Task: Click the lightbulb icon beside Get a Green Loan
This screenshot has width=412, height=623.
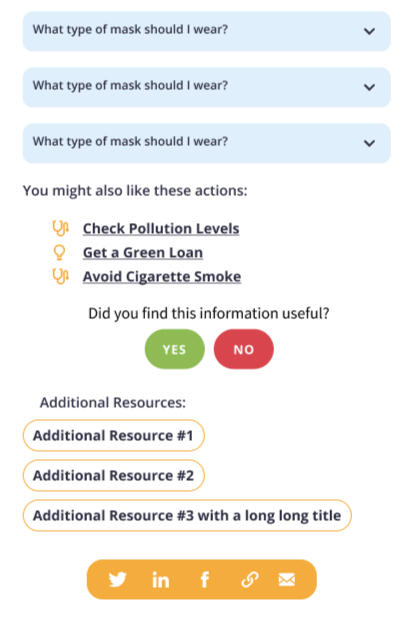Action: click(x=59, y=252)
